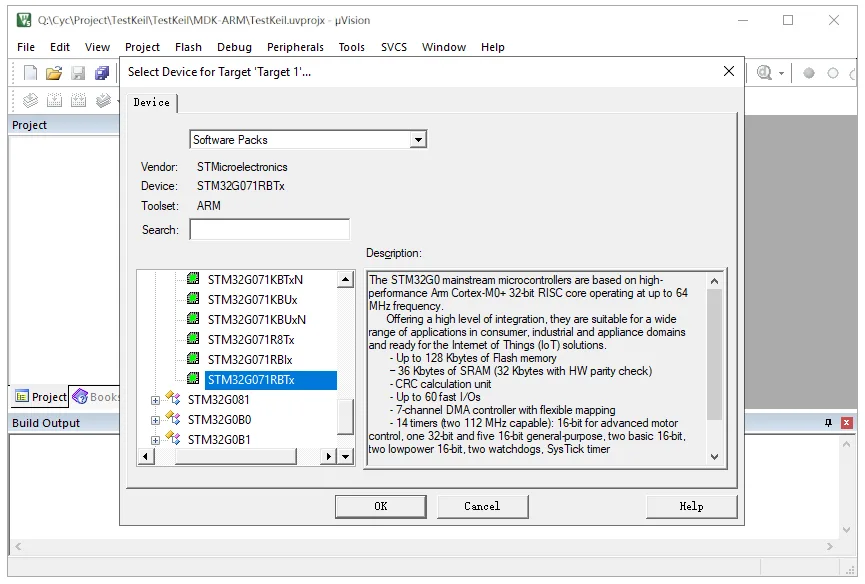Open the File menu
Screen dimensions: 865x584
coord(26,47)
